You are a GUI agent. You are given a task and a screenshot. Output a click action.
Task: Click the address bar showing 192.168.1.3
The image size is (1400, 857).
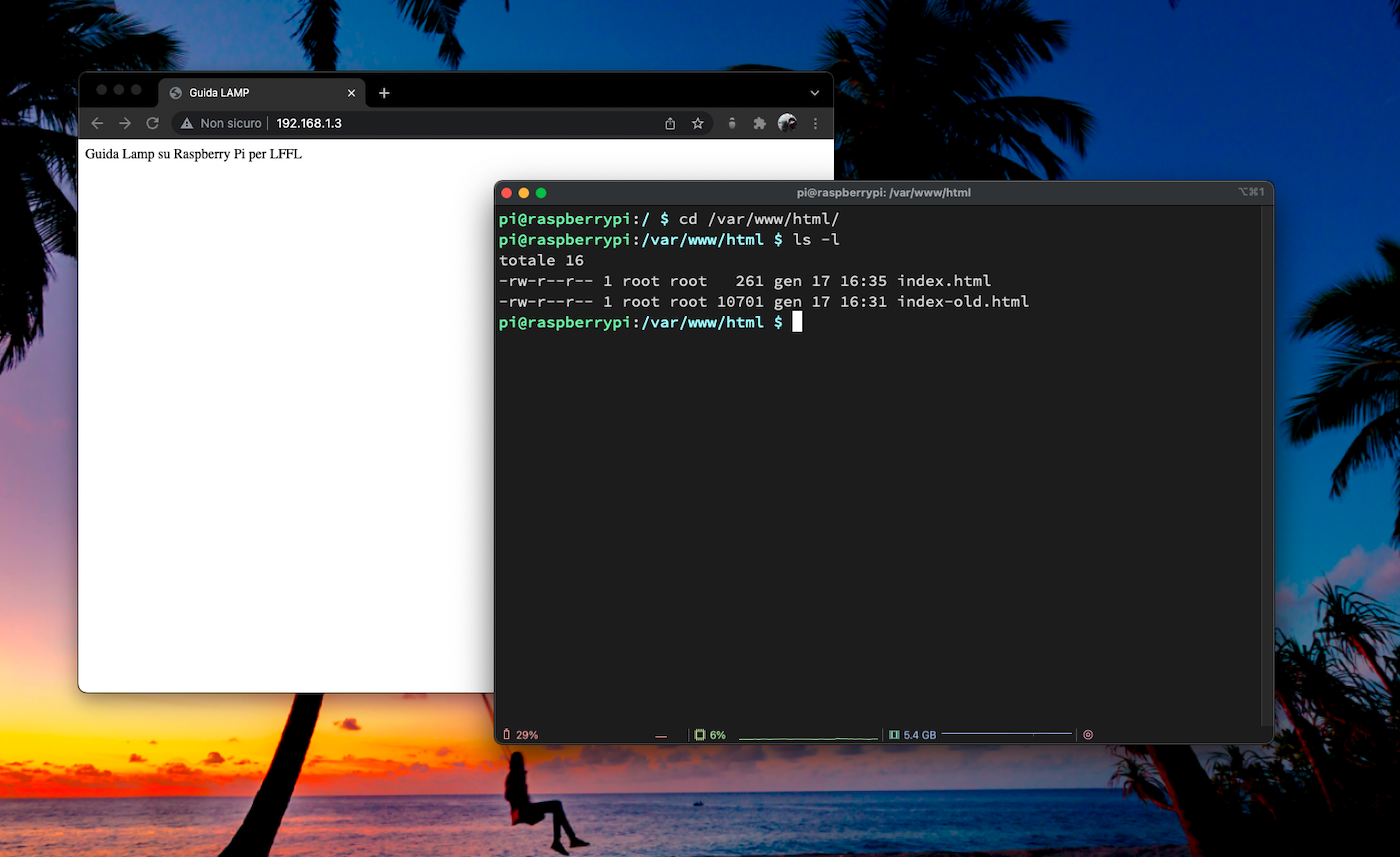point(309,123)
